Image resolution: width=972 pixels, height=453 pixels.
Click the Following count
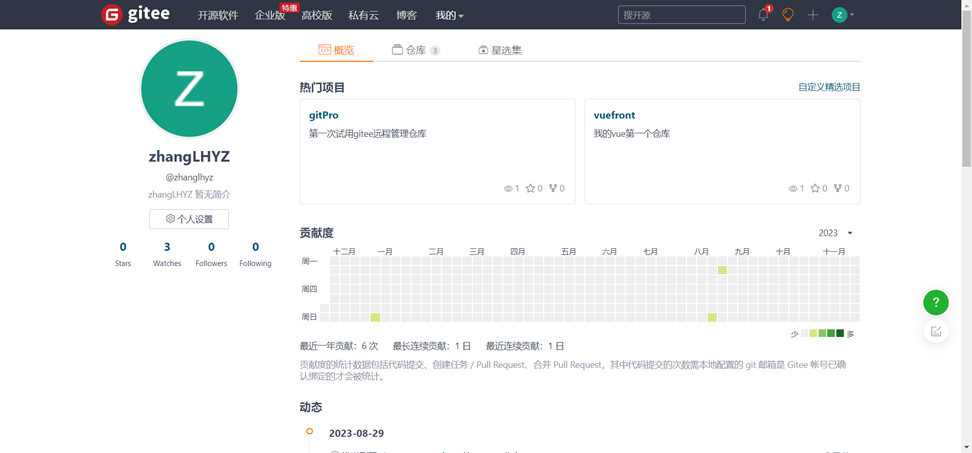click(x=255, y=247)
